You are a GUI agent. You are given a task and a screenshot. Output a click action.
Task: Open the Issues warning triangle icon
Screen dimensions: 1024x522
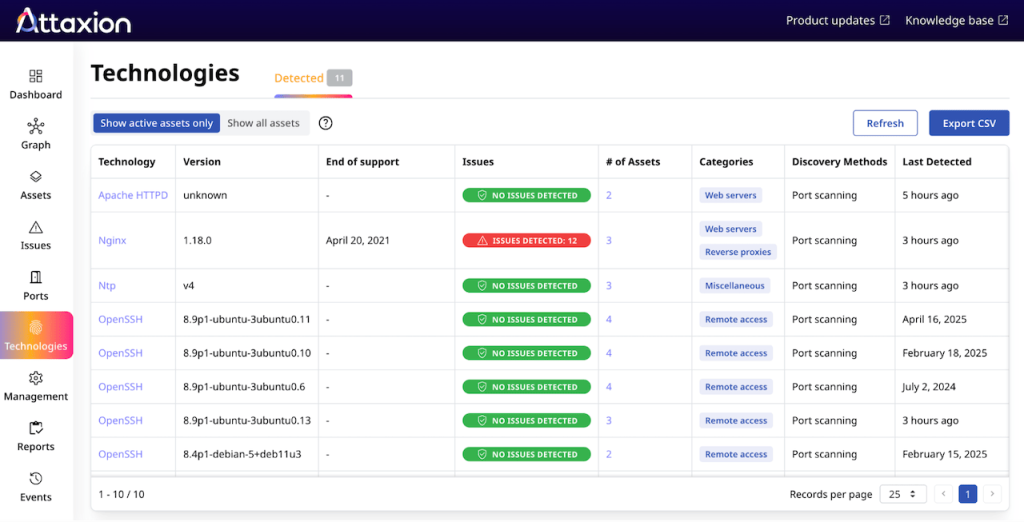point(35,227)
